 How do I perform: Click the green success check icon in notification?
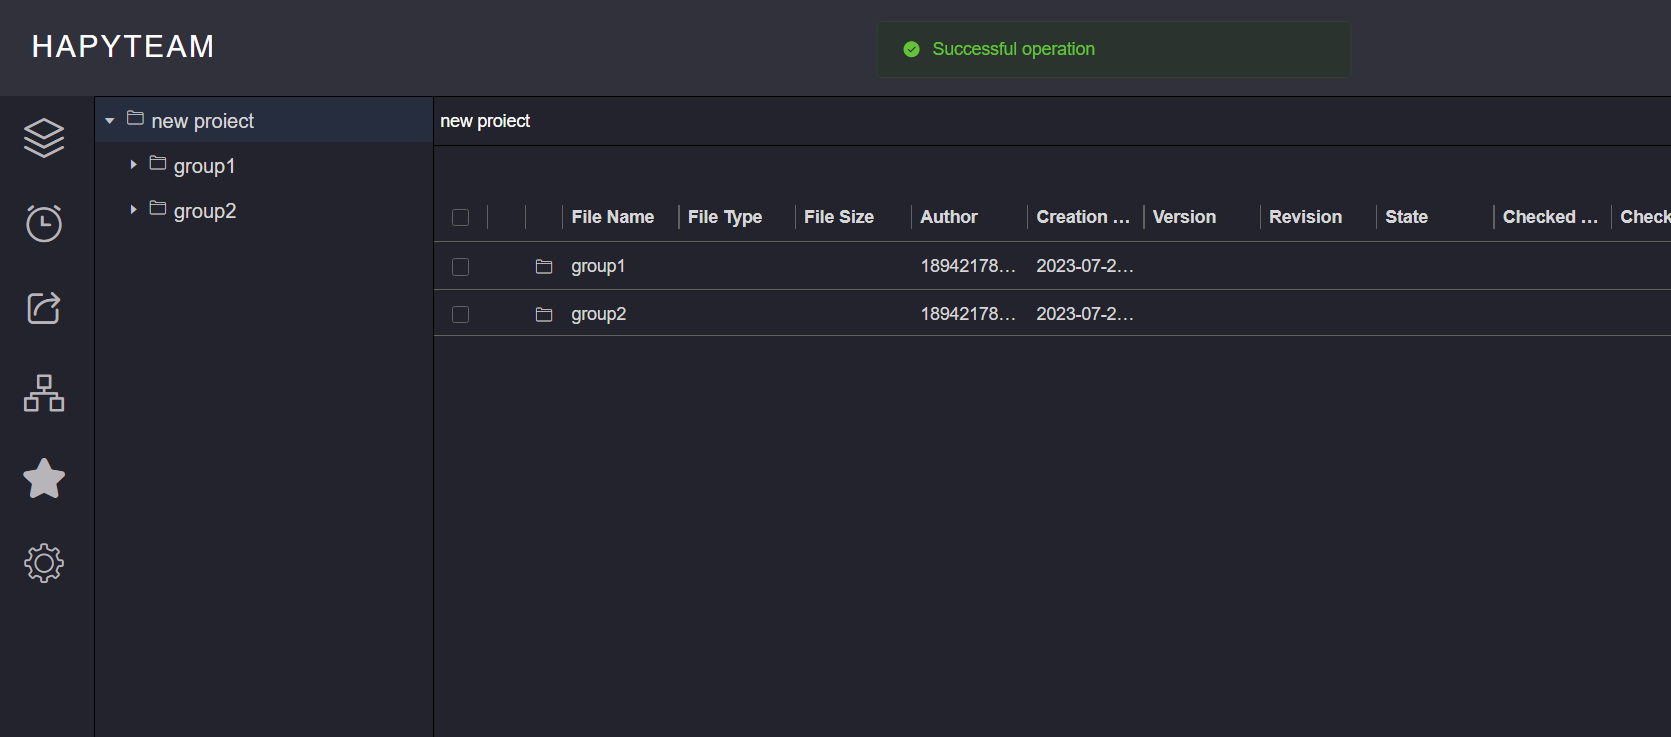point(911,49)
